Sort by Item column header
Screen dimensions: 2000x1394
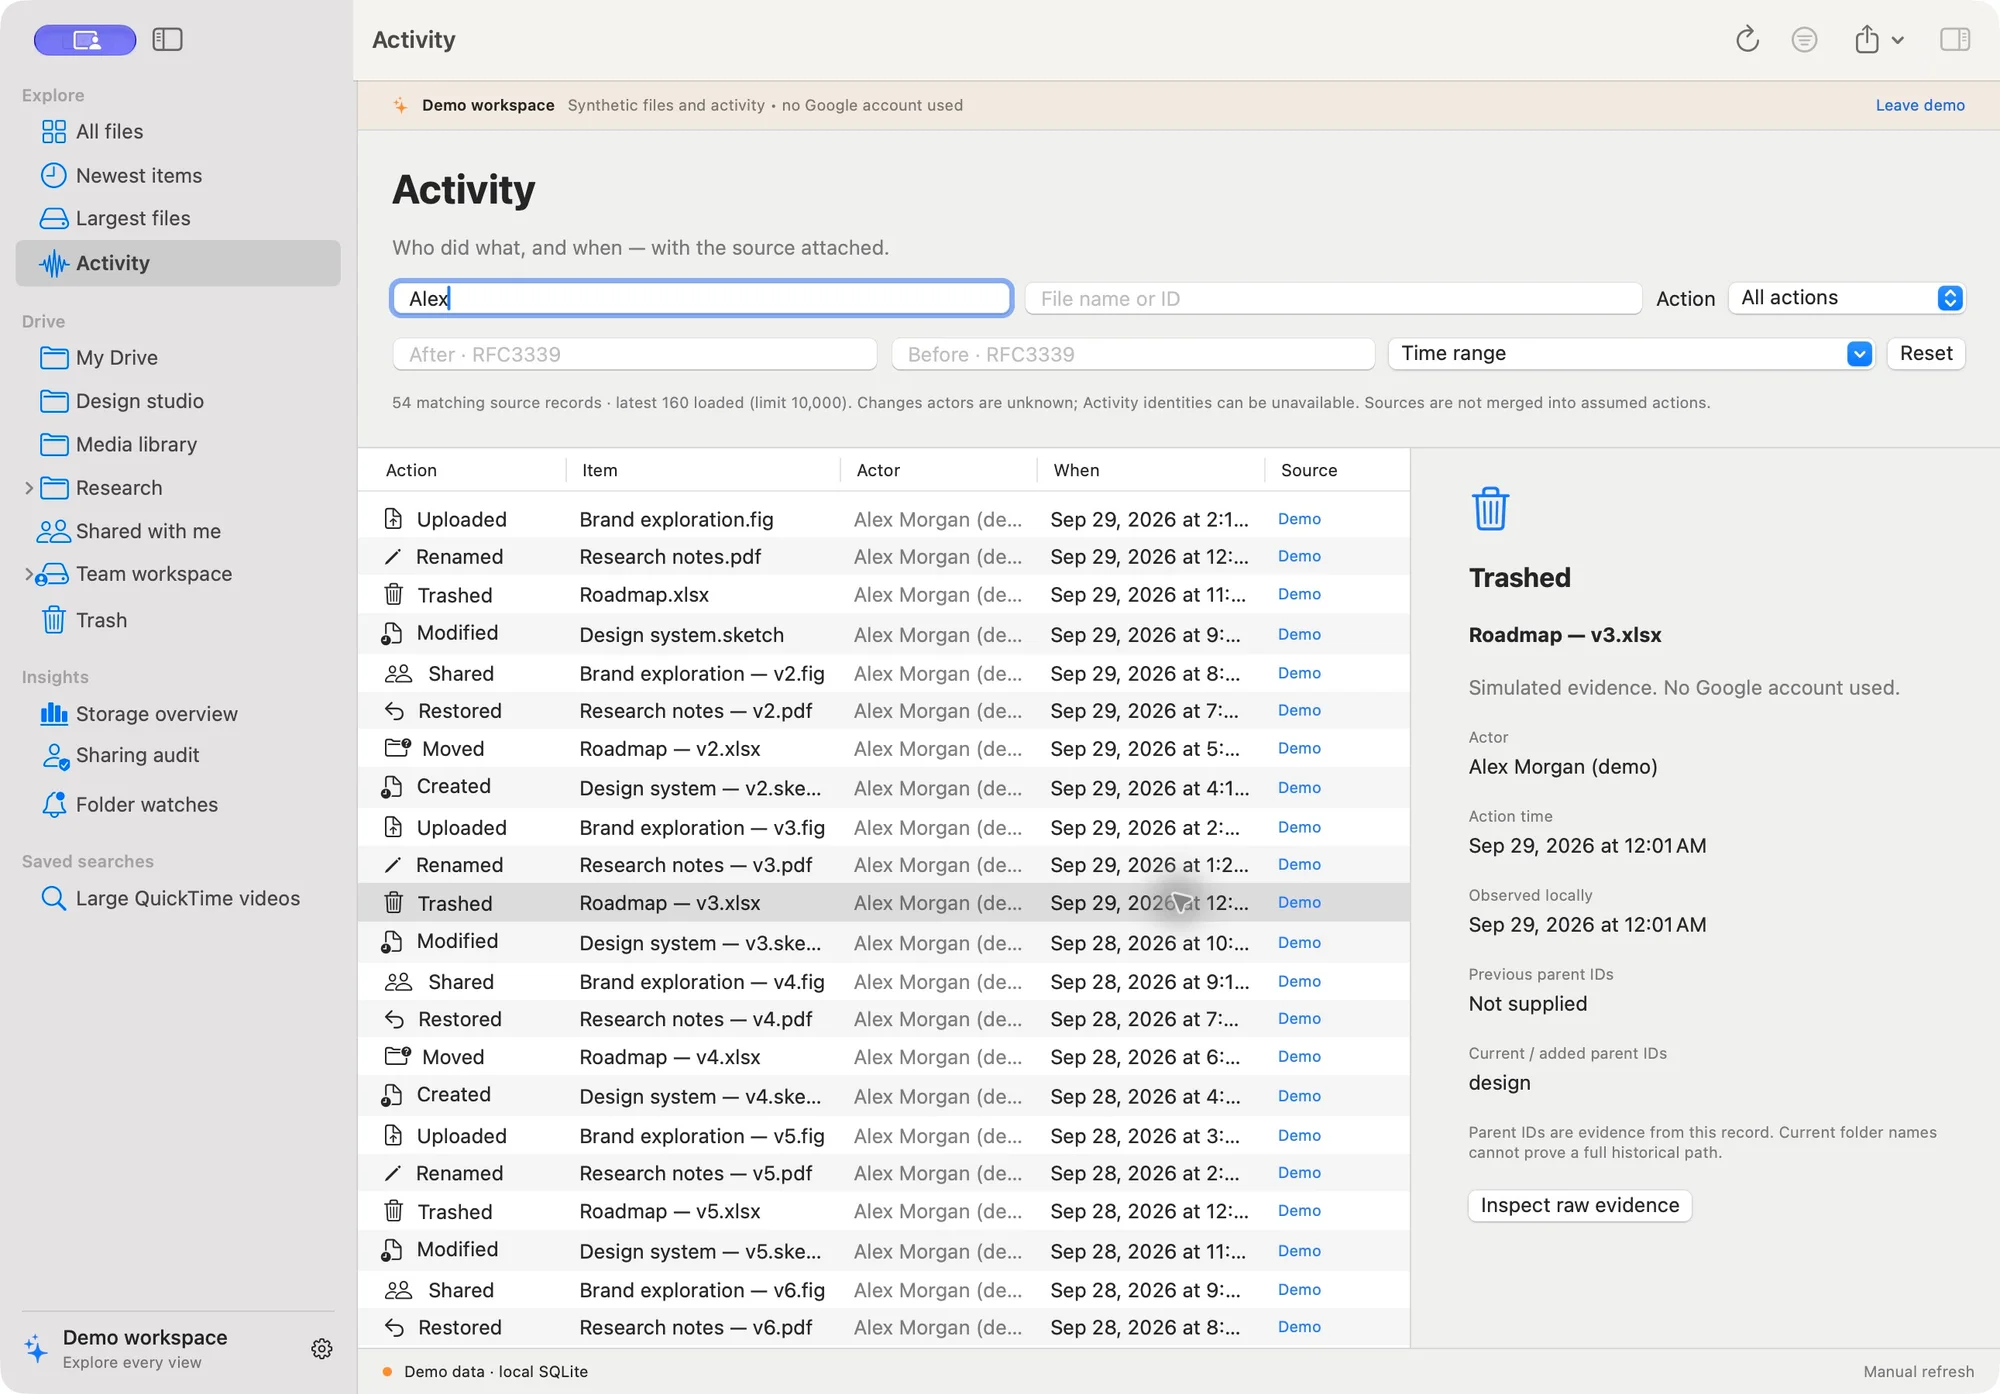pos(600,470)
